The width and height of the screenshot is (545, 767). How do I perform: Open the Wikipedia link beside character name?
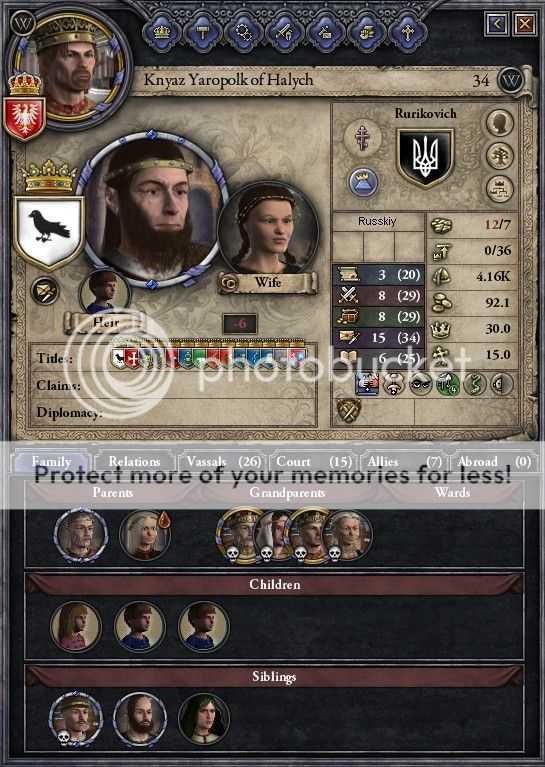(510, 81)
